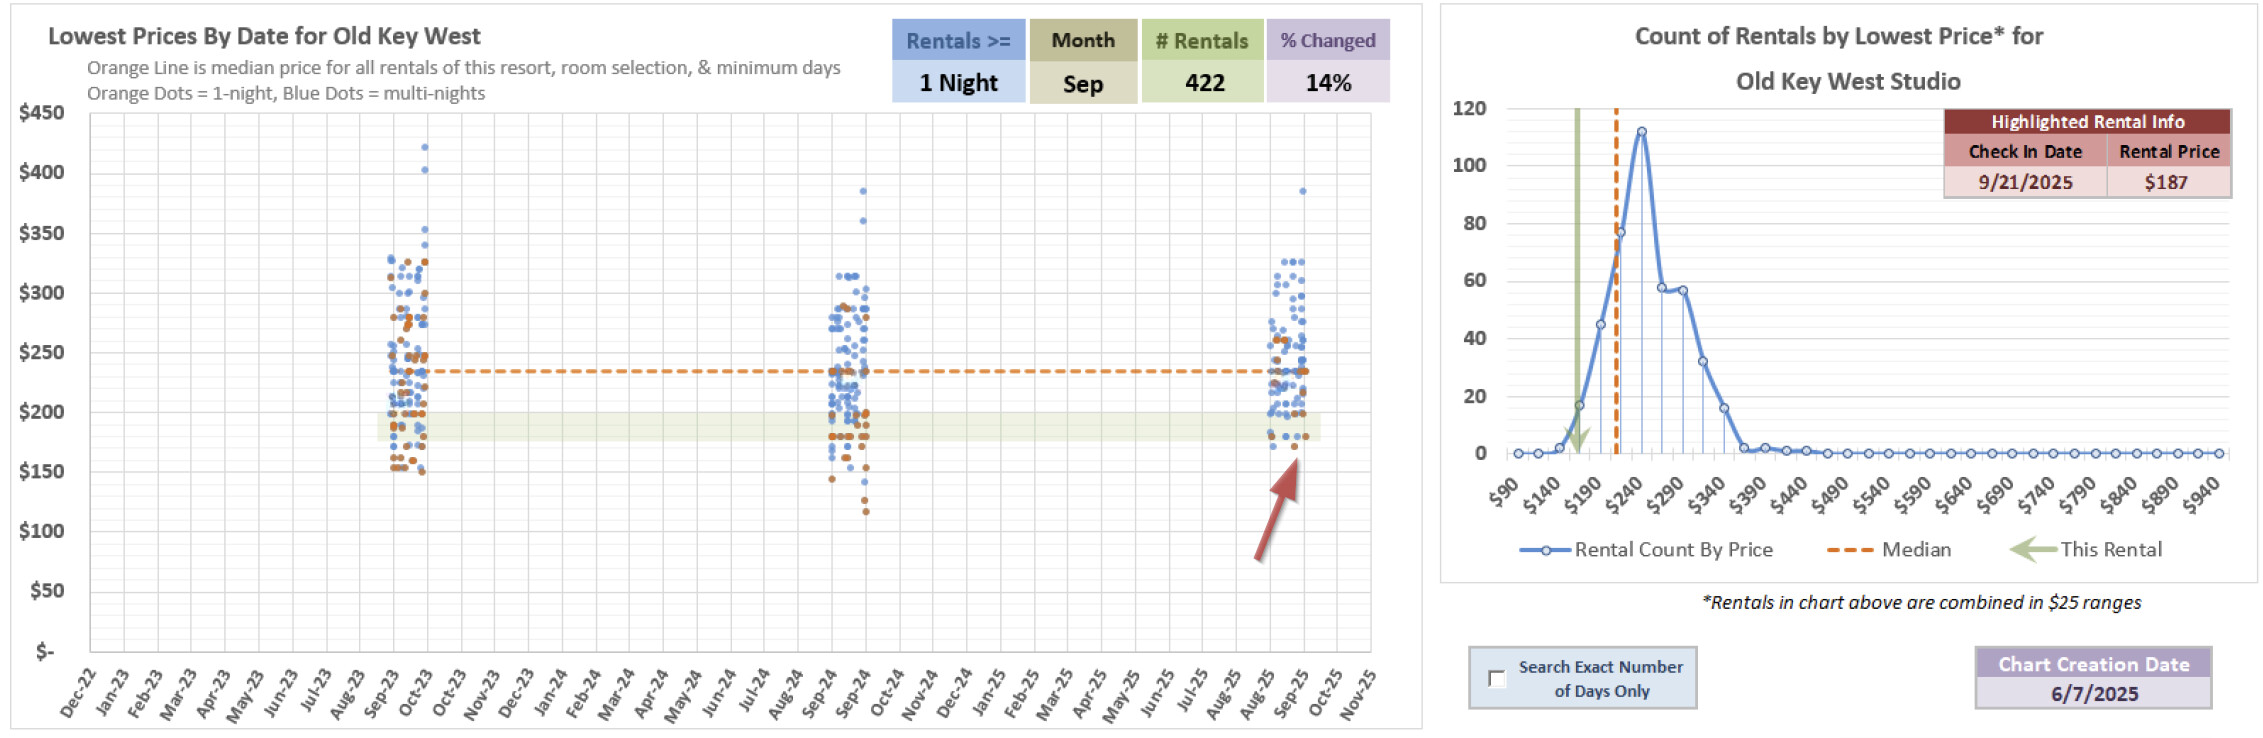Select the 9/21/2025 check-in date value
The width and height of the screenshot is (2263, 738).
(x=2025, y=182)
